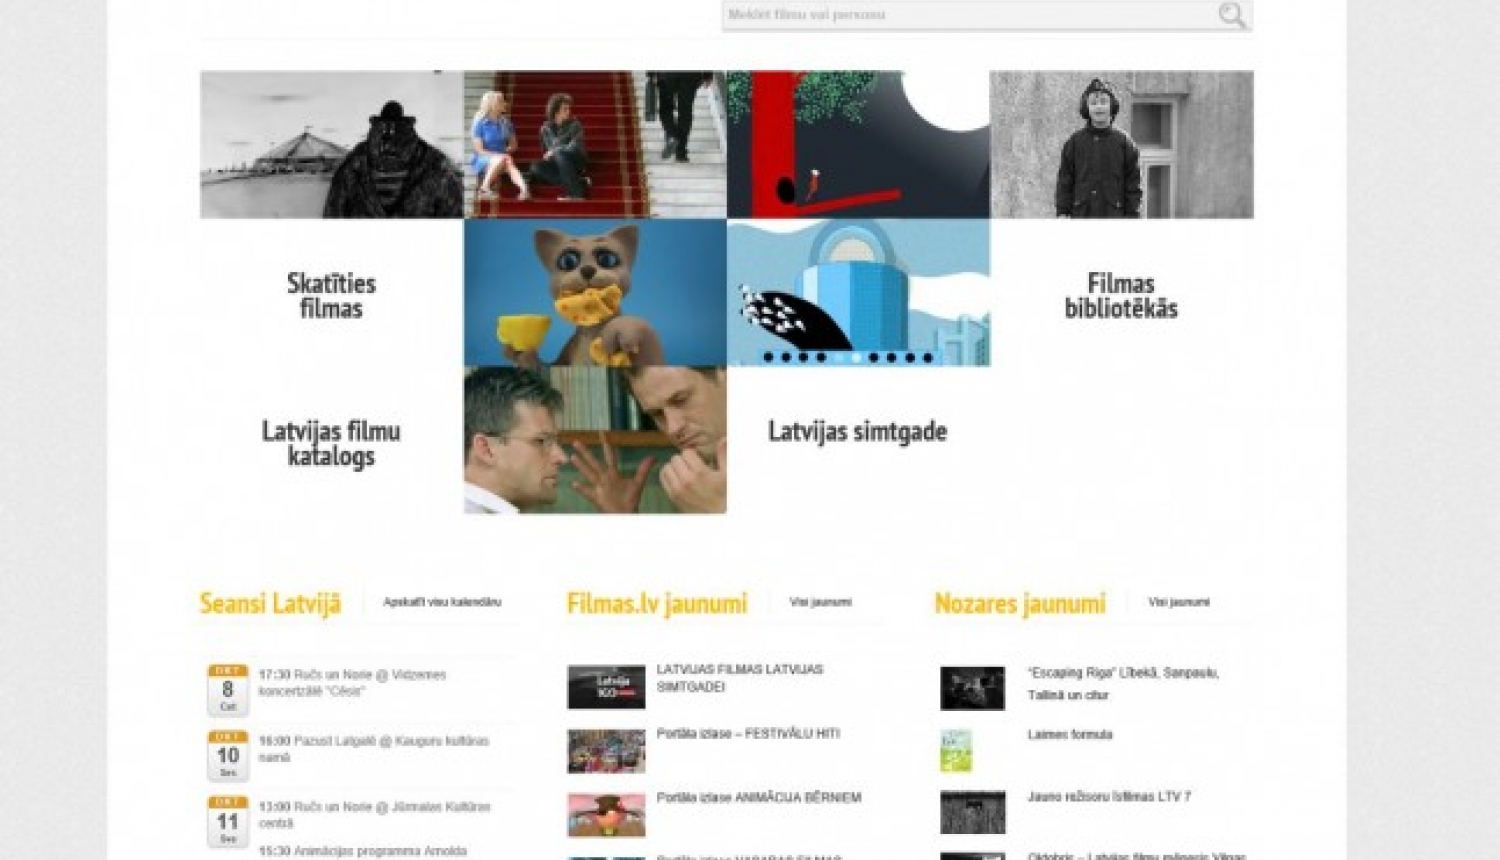Click the 'Seansi Latvijā' heading
Image resolution: width=1500 pixels, height=860 pixels.
270,603
